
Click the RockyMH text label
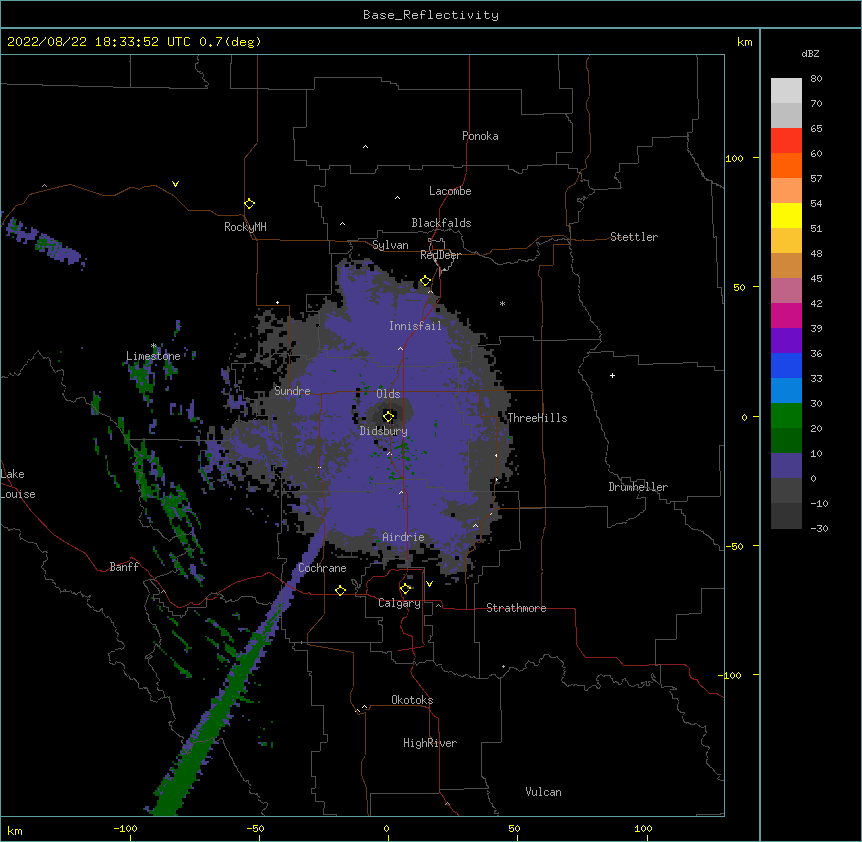(245, 227)
